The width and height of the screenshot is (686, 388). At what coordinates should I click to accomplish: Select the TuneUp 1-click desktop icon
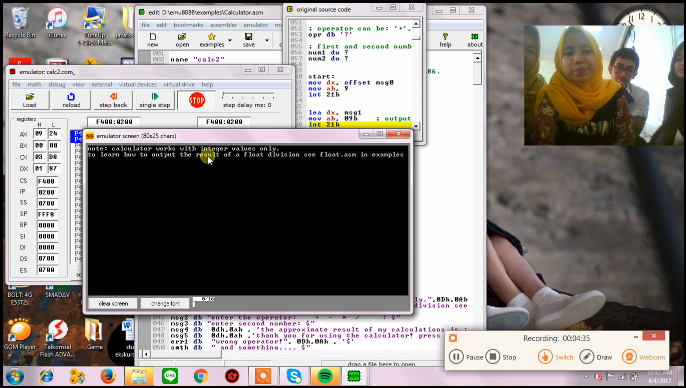[94, 25]
